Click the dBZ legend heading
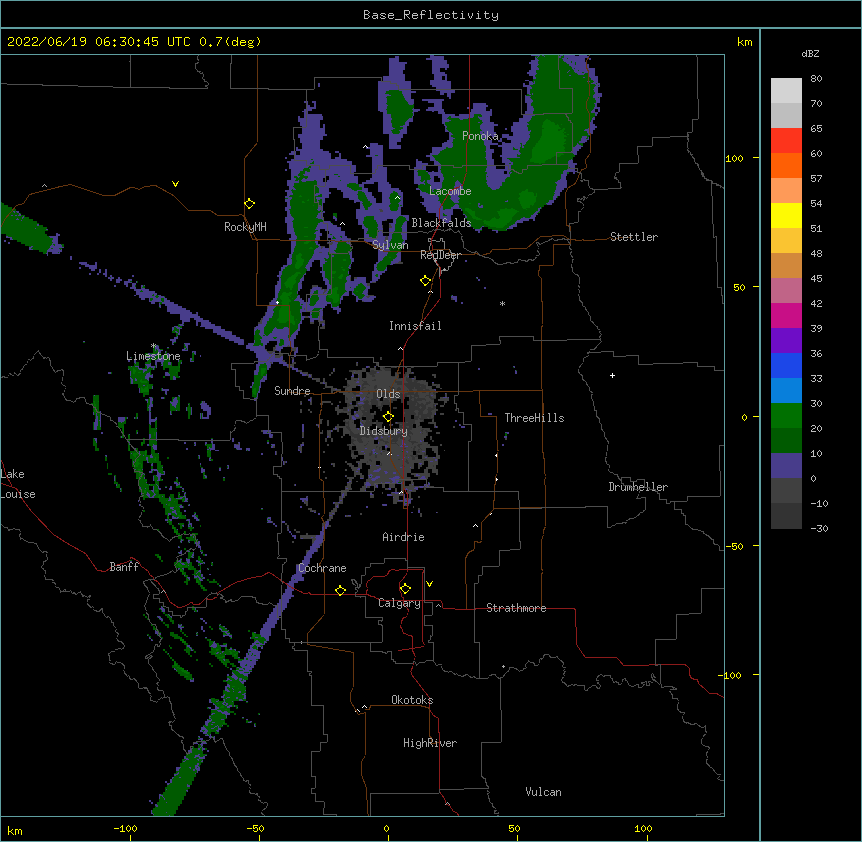This screenshot has width=862, height=842. (810, 54)
